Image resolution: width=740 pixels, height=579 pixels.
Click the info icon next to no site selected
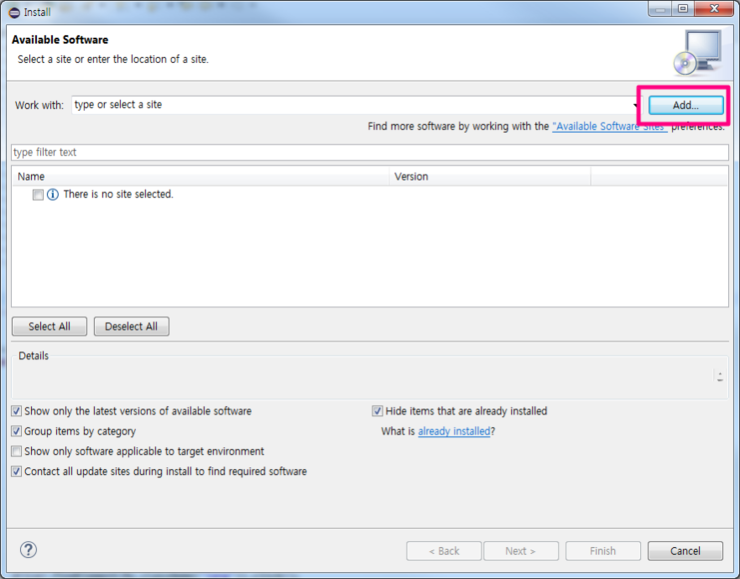tap(53, 194)
